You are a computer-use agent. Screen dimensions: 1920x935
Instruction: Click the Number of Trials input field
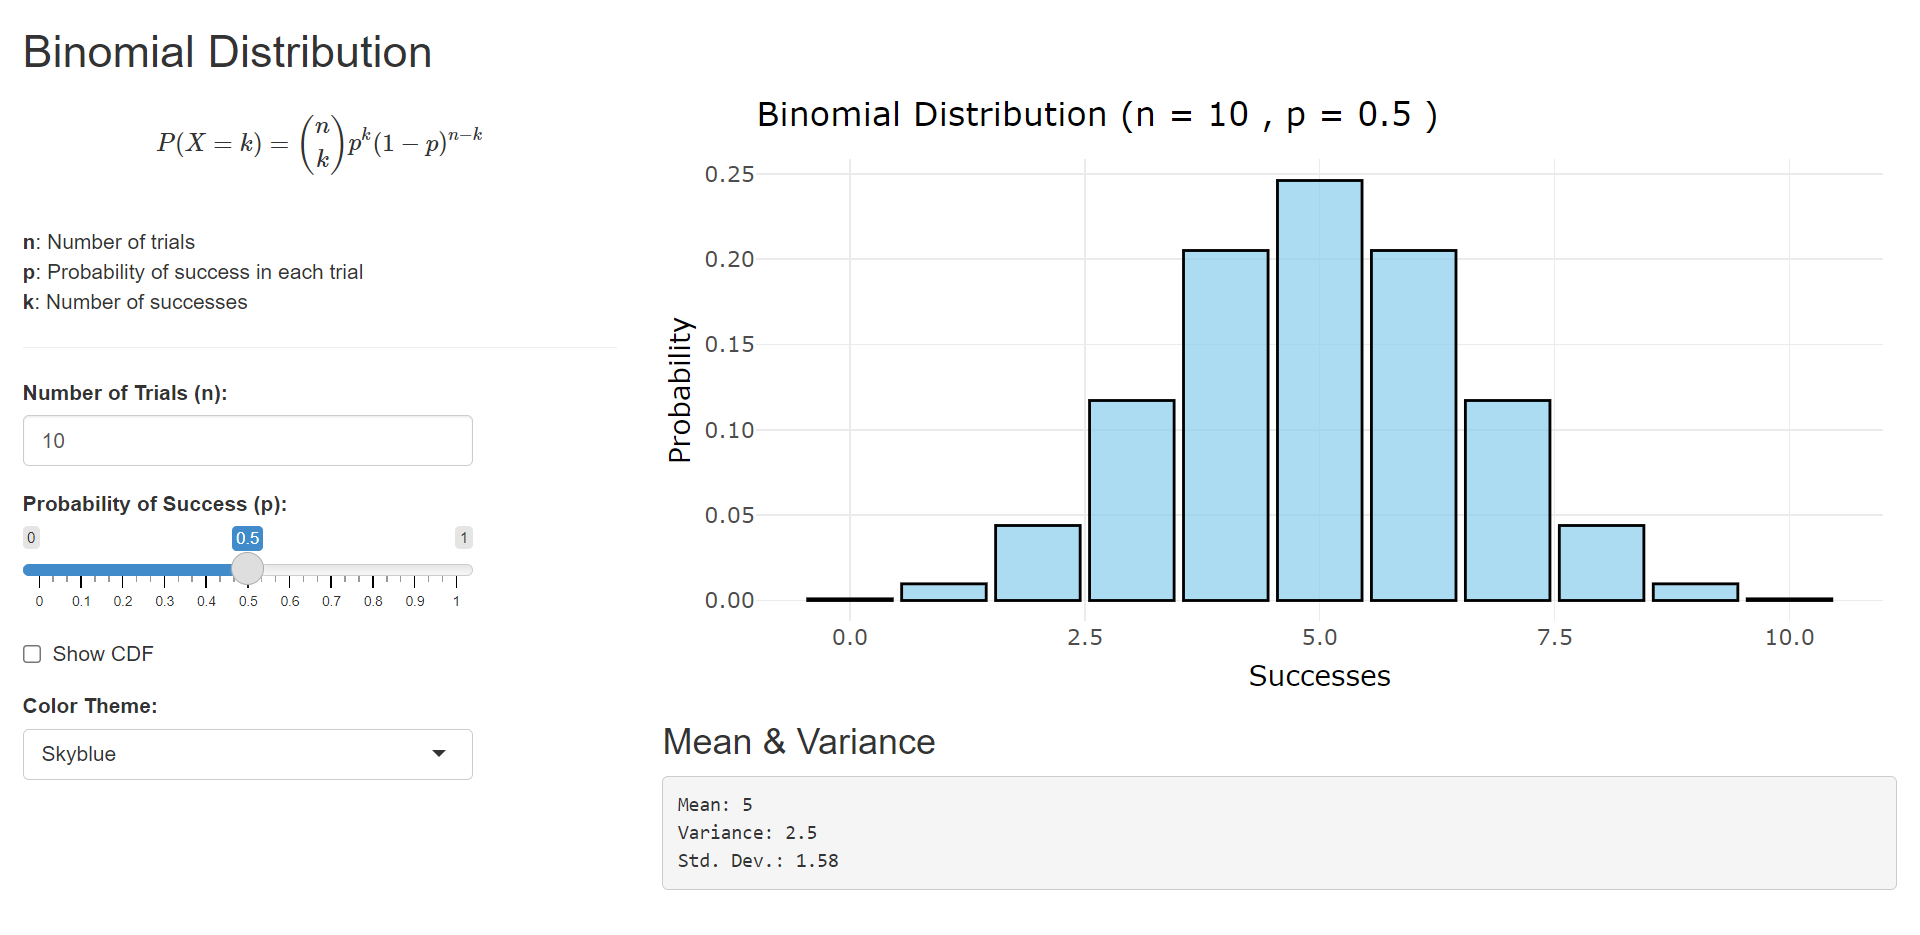[x=247, y=441]
